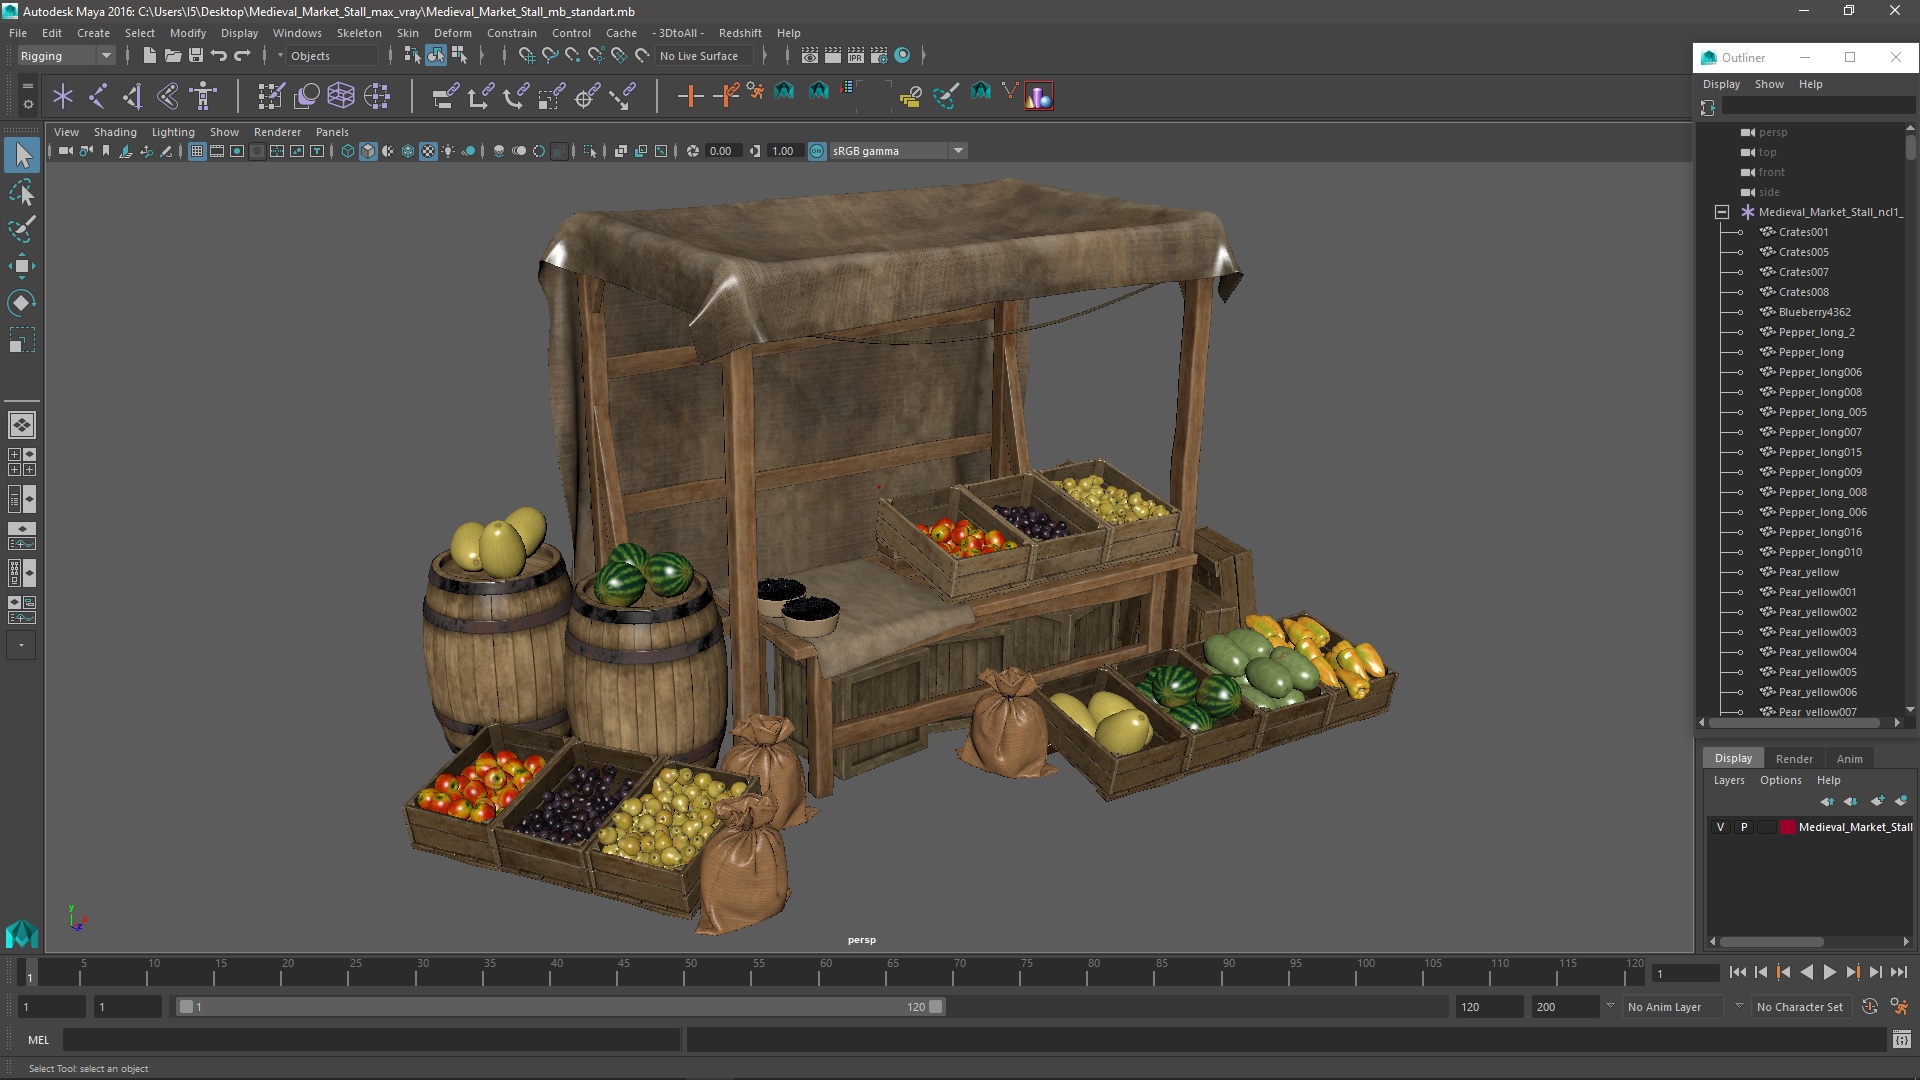Select Crates005 in the Outliner
The height and width of the screenshot is (1080, 1920).
1803,252
